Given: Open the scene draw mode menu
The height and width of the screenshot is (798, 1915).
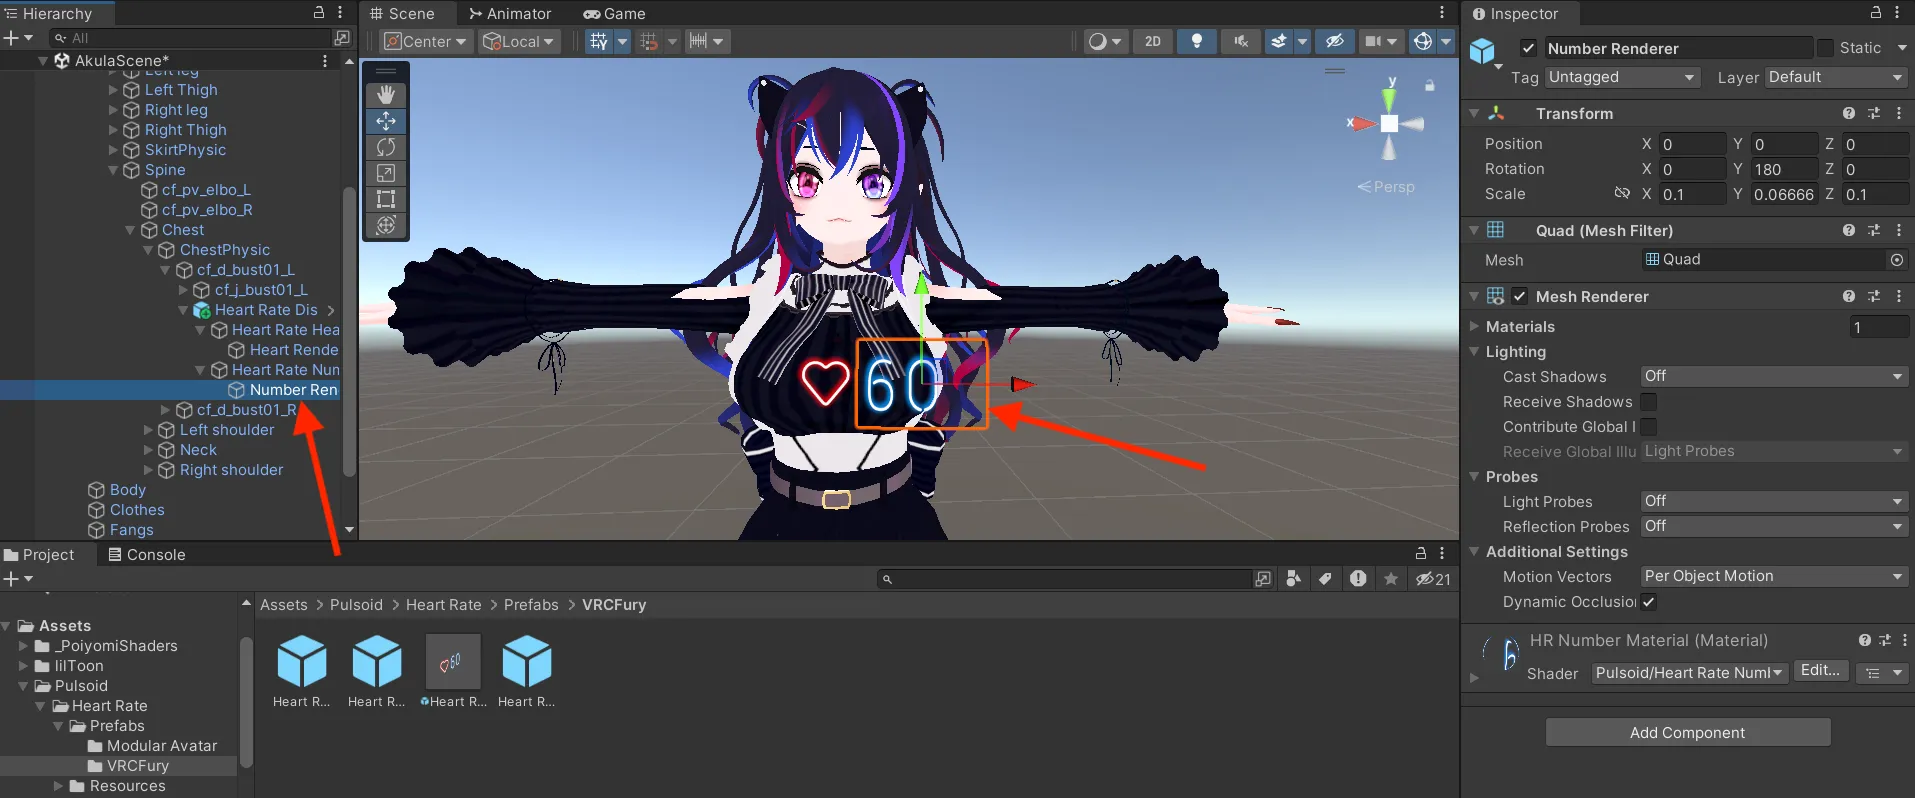Looking at the screenshot, I should [x=1105, y=41].
